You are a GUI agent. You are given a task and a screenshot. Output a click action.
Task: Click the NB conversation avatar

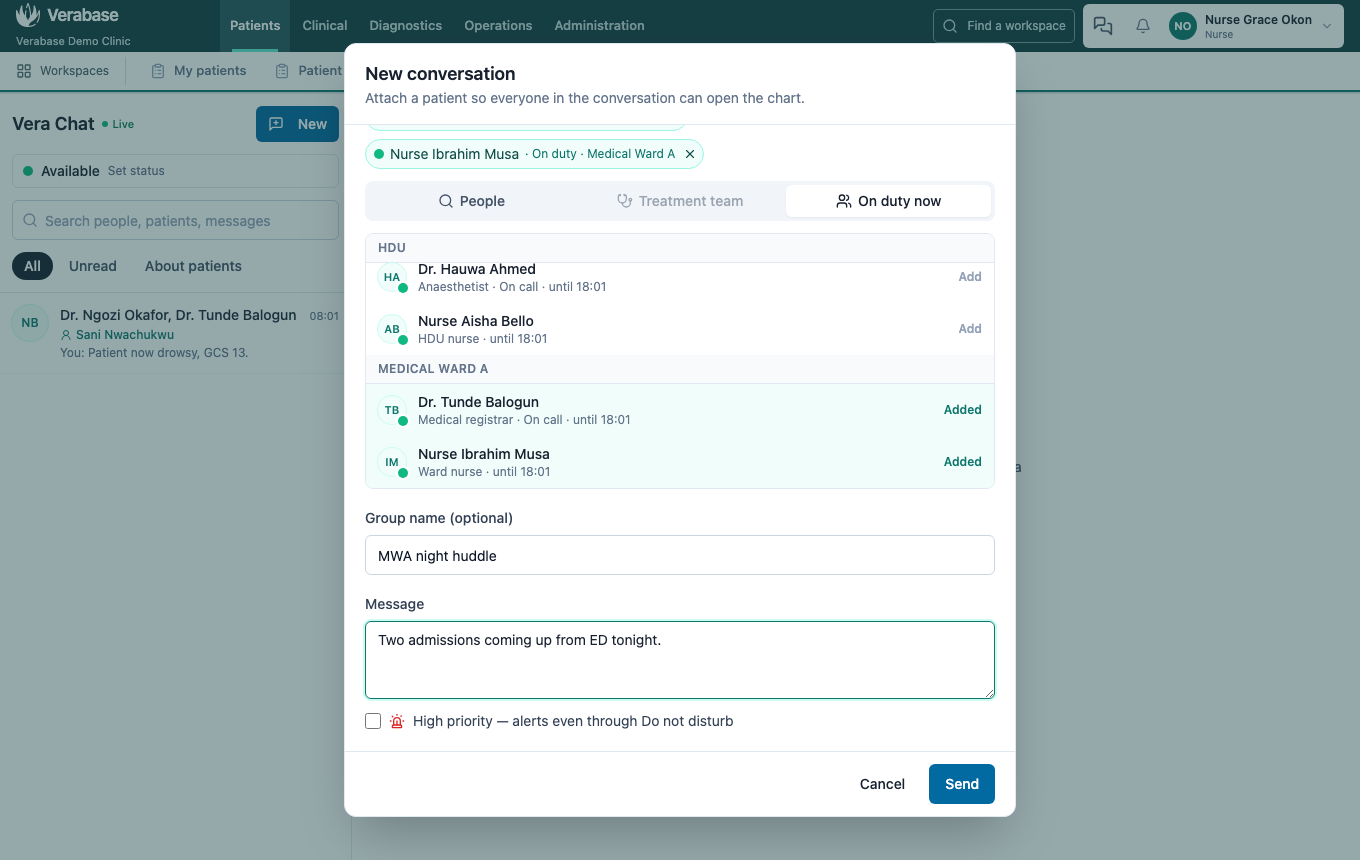tap(30, 323)
